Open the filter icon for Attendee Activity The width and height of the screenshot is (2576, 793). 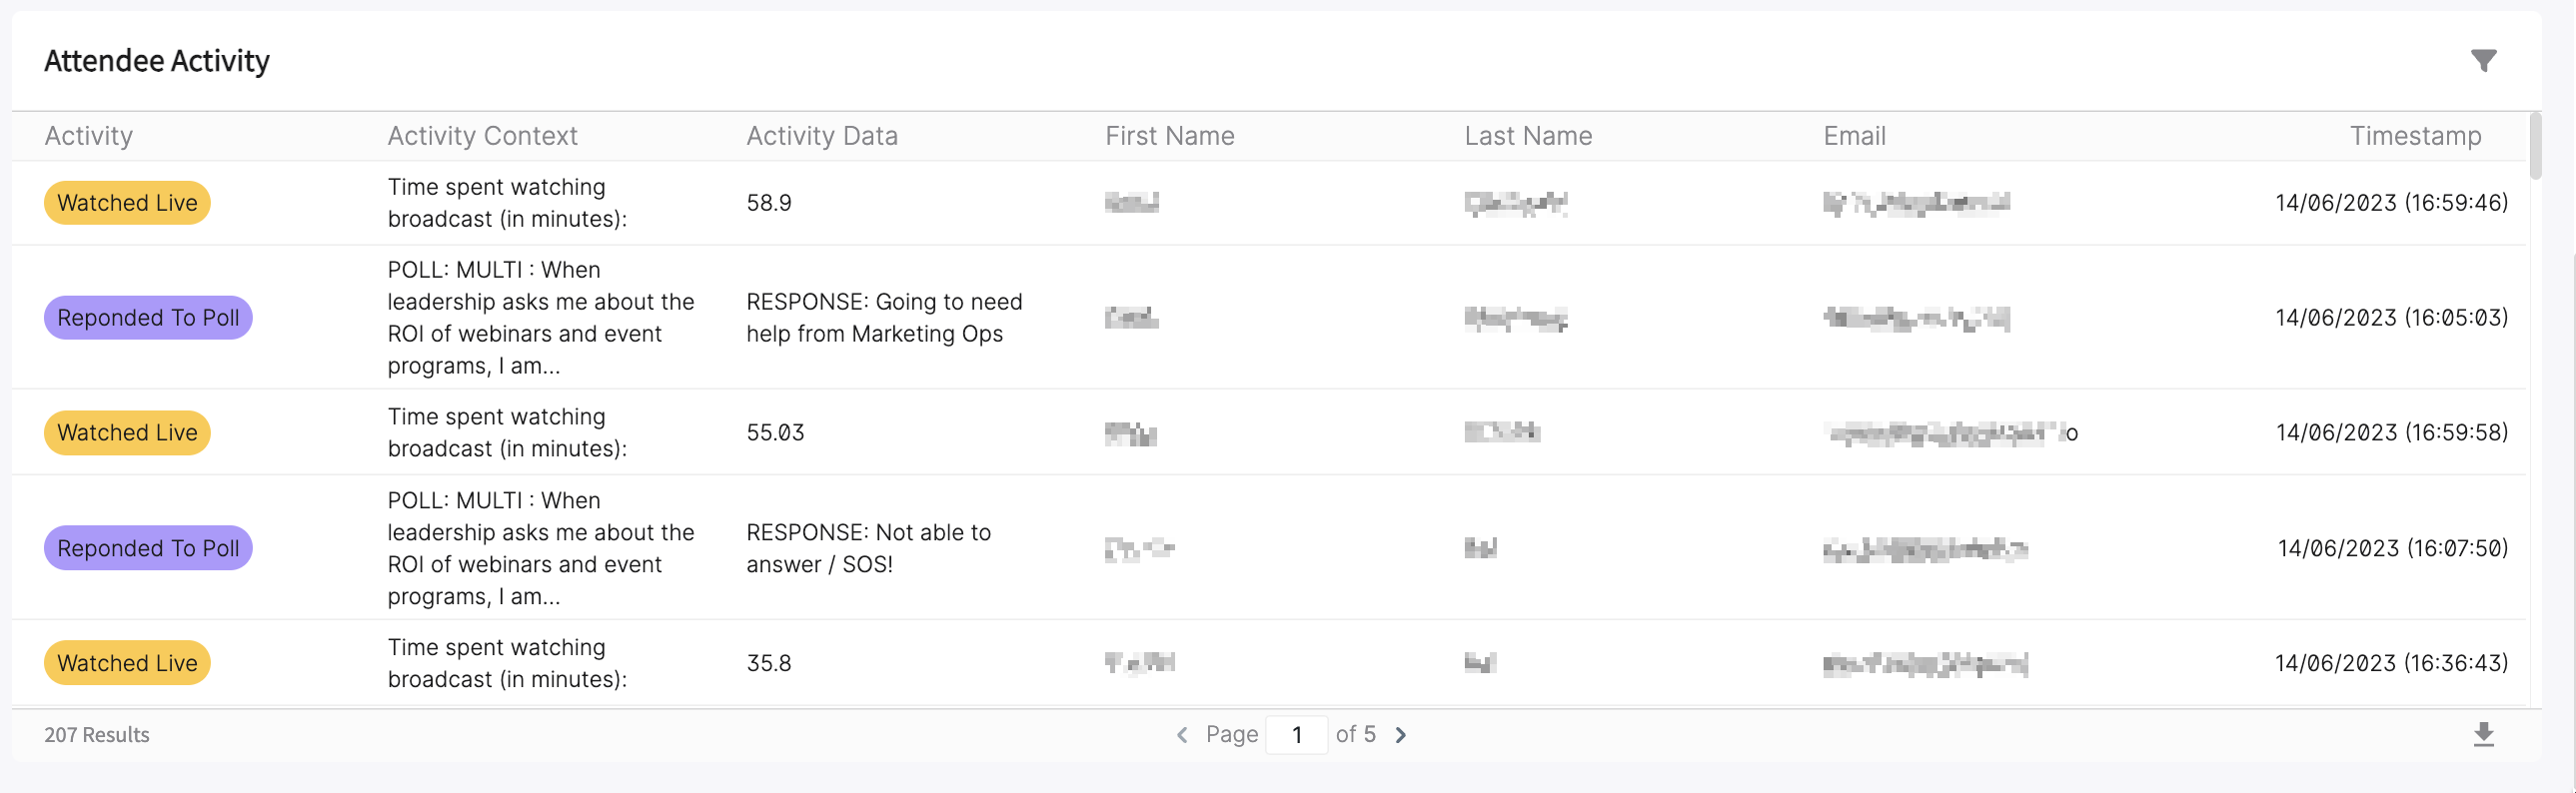point(2484,61)
